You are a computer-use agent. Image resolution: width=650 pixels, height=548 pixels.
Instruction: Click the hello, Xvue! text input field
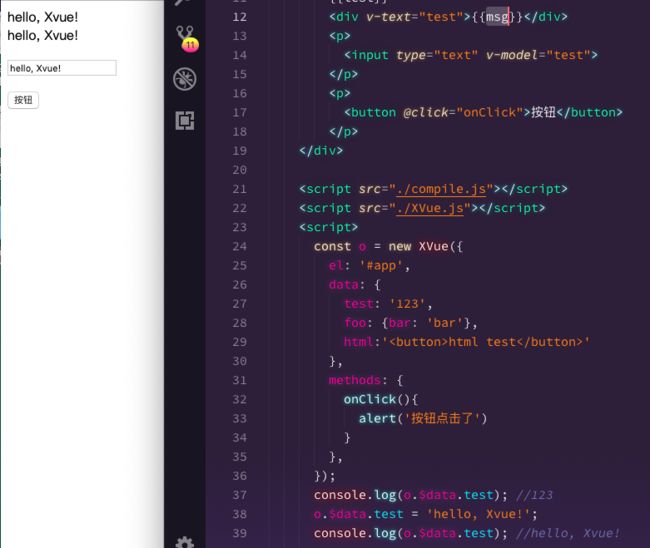62,68
